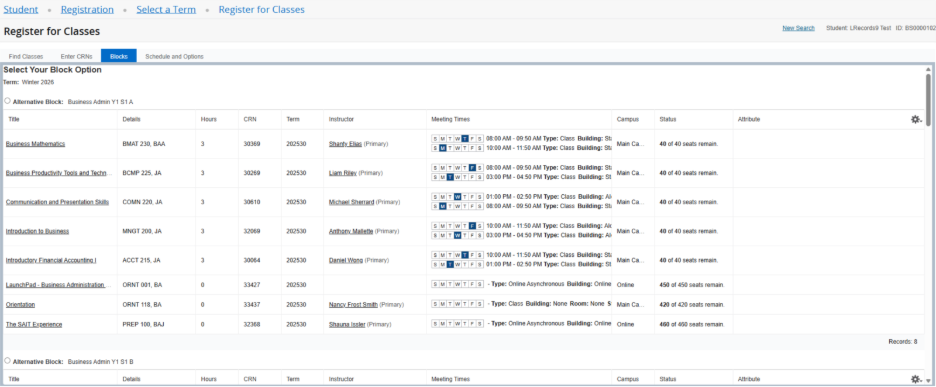Open instructor Daniel Wong profile
Image resolution: width=936 pixels, height=387 pixels.
click(346, 260)
